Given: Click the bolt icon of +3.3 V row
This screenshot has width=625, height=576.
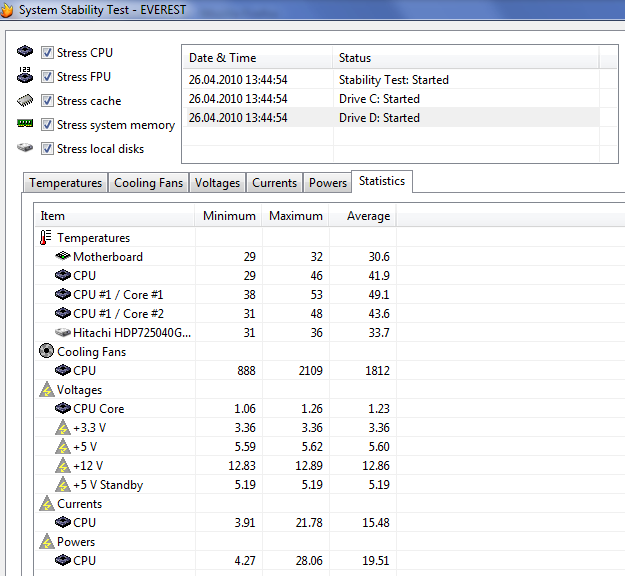Looking at the screenshot, I should click(x=63, y=427).
